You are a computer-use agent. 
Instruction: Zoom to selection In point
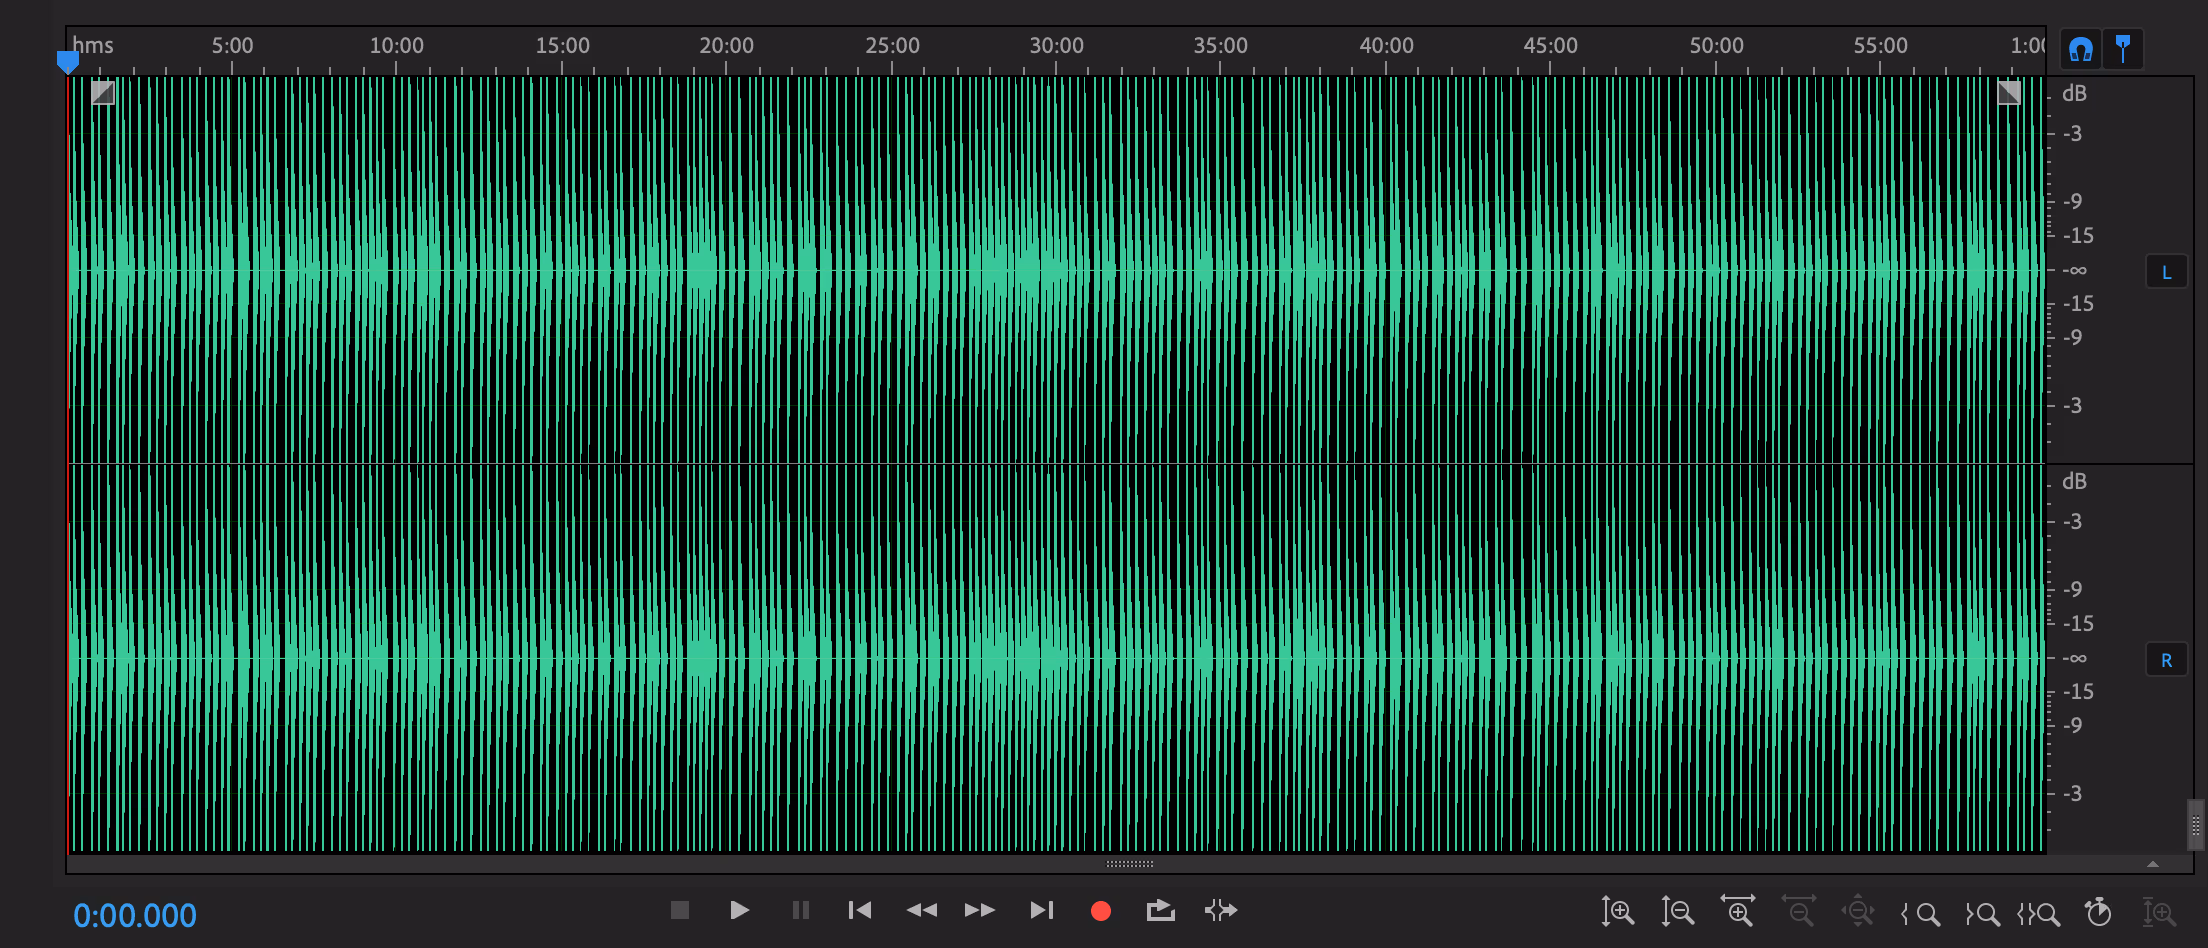click(x=1920, y=913)
